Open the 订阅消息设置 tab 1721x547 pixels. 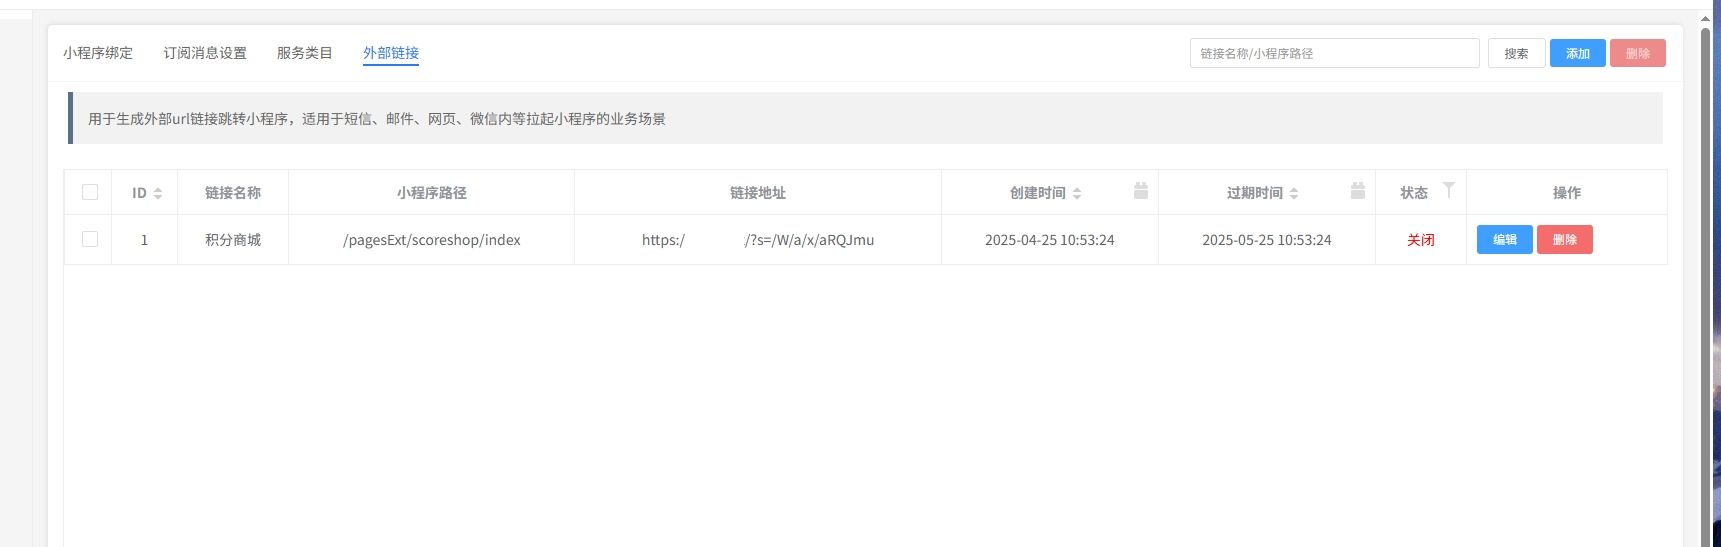205,53
